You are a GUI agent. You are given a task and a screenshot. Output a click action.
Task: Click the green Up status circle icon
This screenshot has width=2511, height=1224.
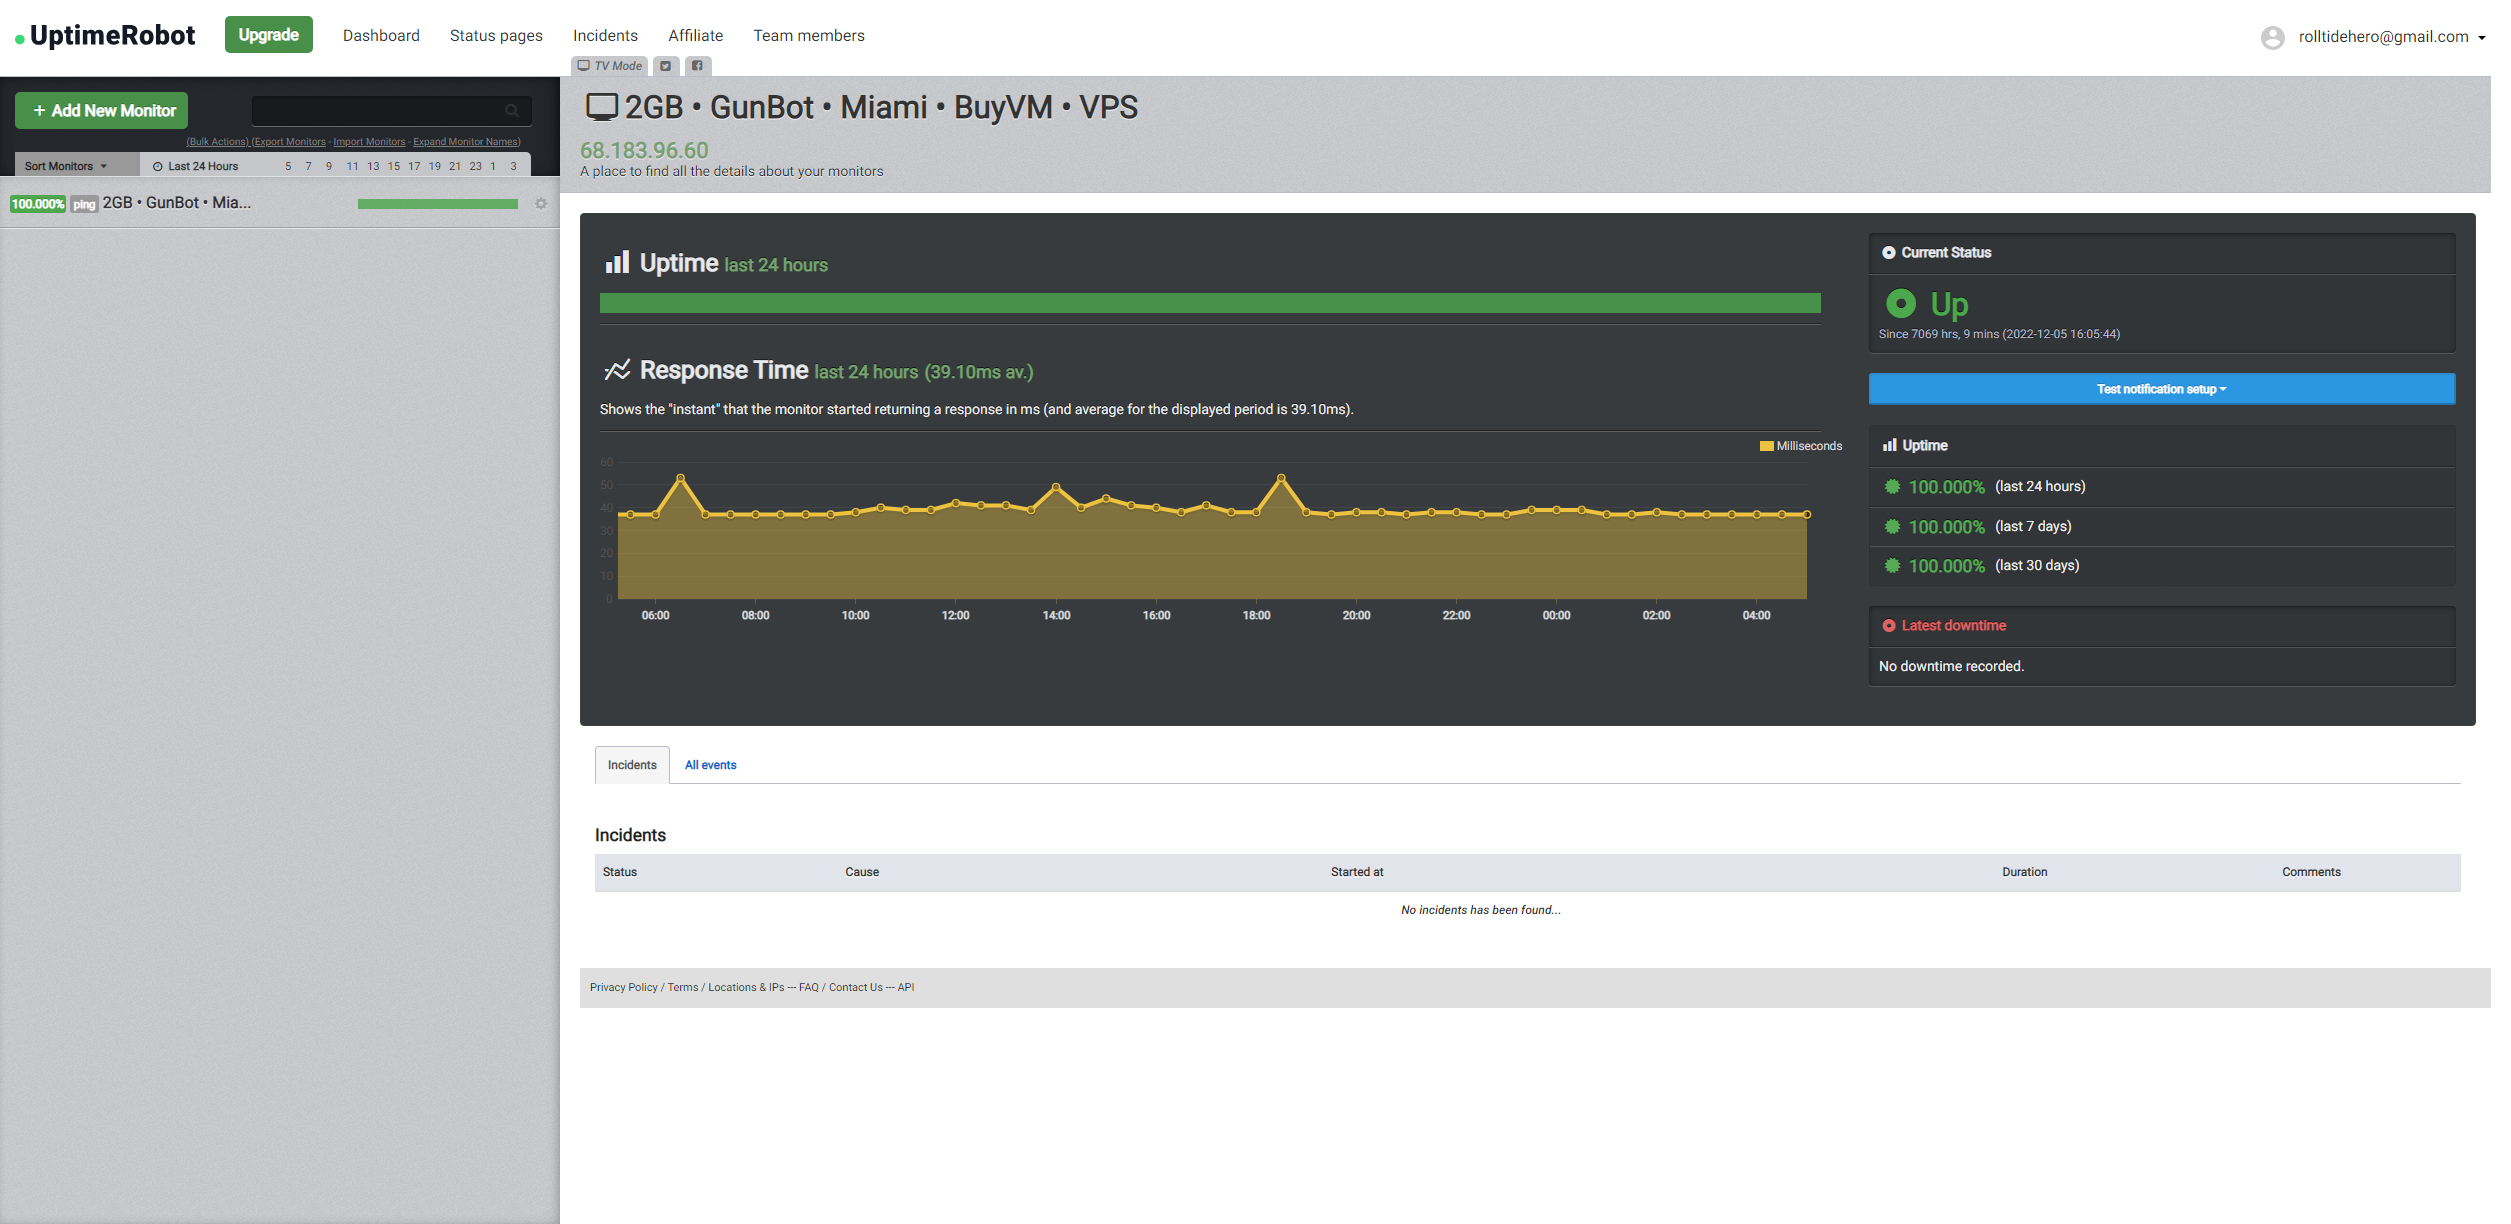pos(1900,303)
